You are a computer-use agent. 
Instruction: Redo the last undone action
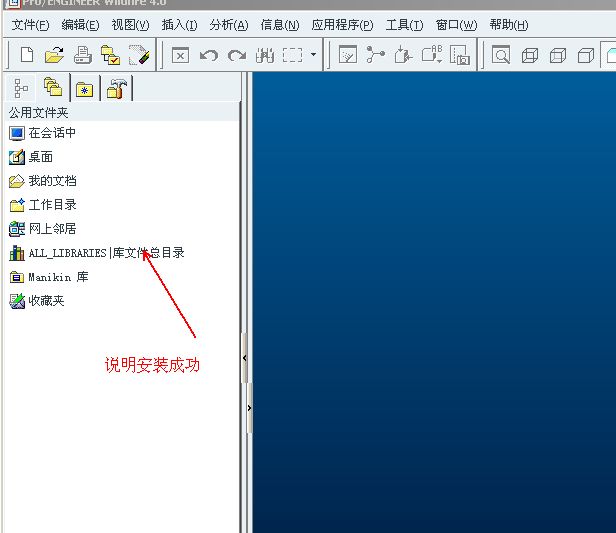click(x=237, y=55)
